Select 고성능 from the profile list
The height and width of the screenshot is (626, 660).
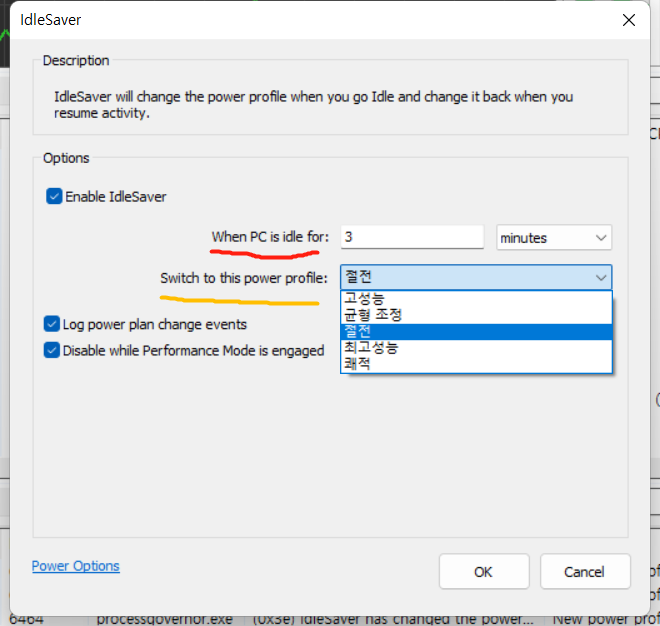point(476,299)
